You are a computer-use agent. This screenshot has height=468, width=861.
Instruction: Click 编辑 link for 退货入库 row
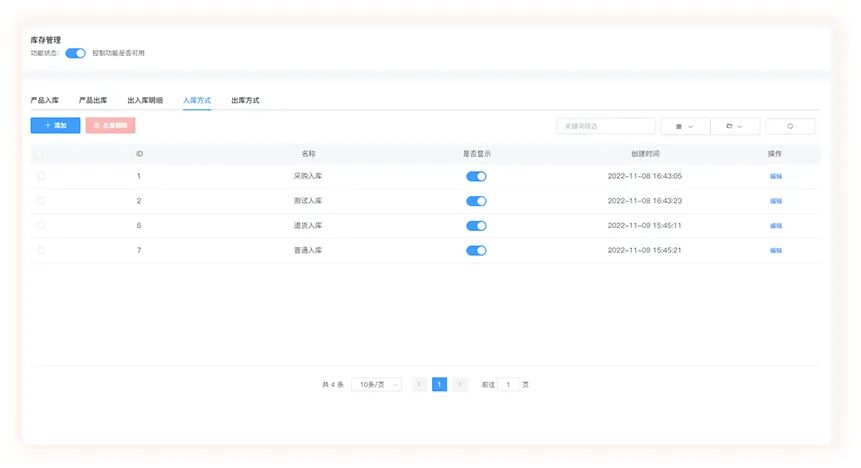(x=775, y=226)
